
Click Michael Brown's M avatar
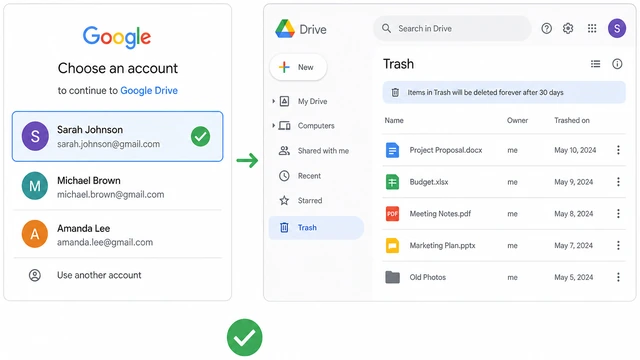(x=35, y=186)
